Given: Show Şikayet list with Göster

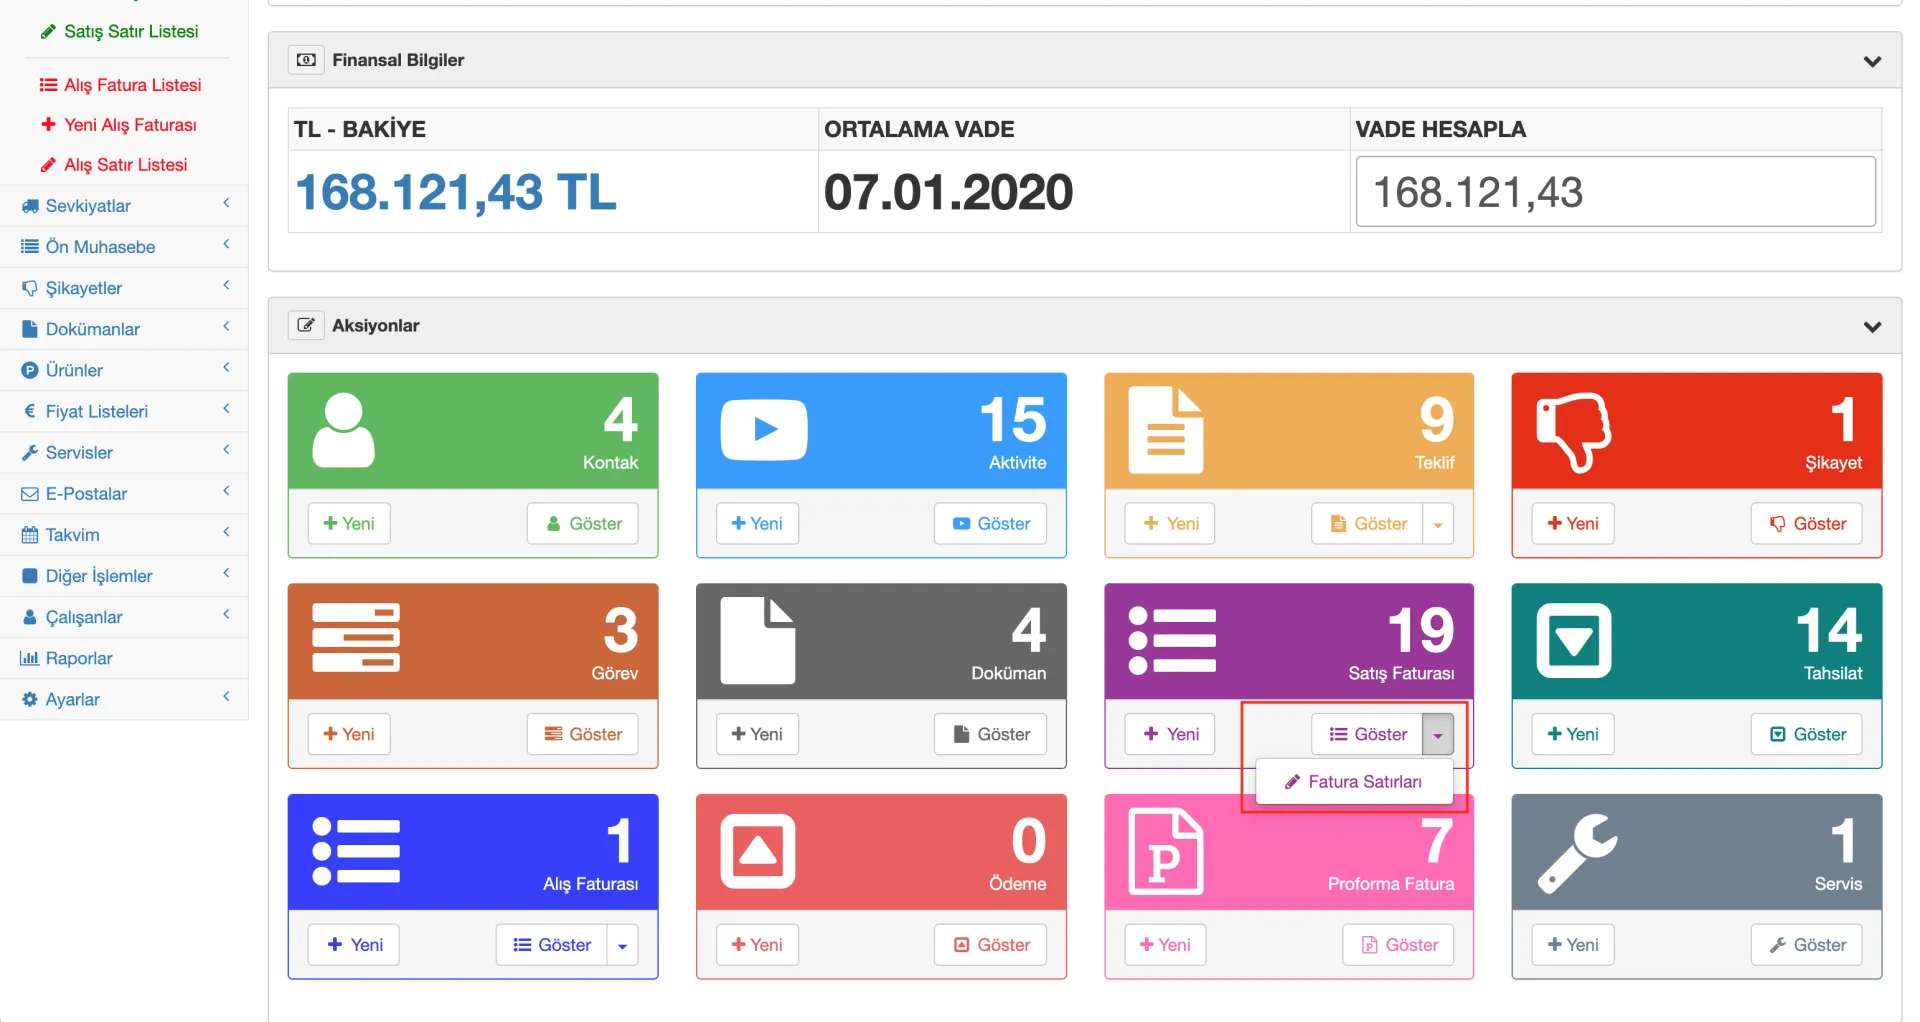Looking at the screenshot, I should point(1806,524).
